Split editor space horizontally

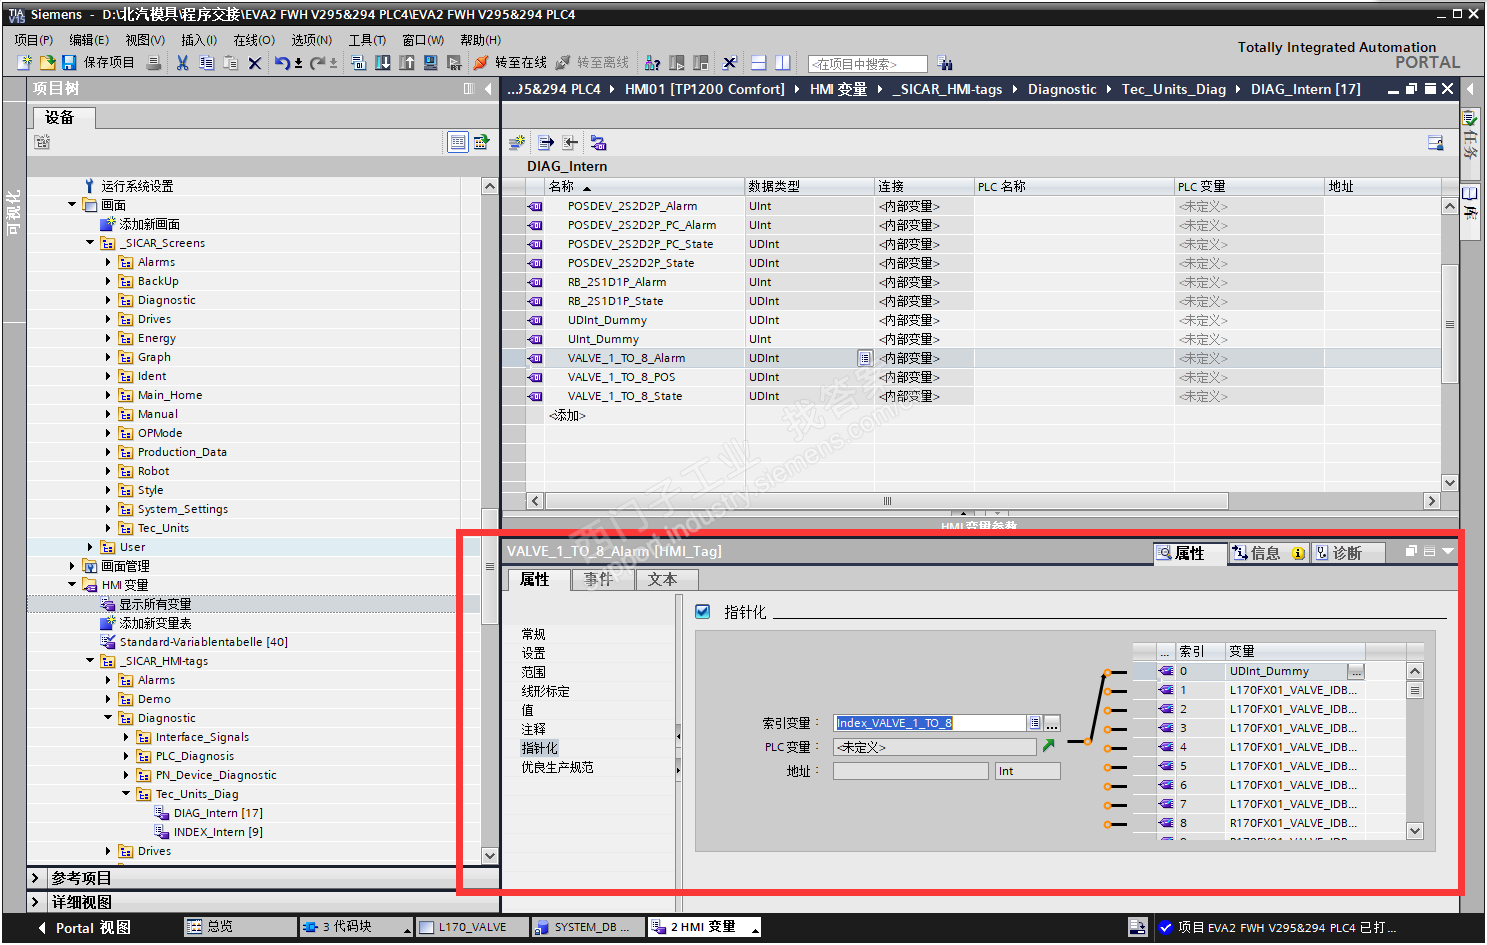tap(759, 63)
